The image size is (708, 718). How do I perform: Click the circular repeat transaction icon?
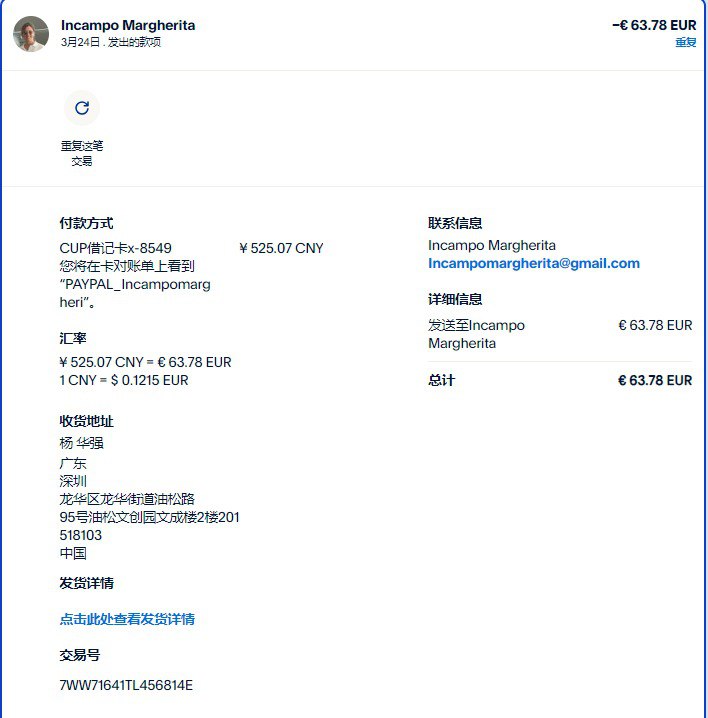click(82, 108)
